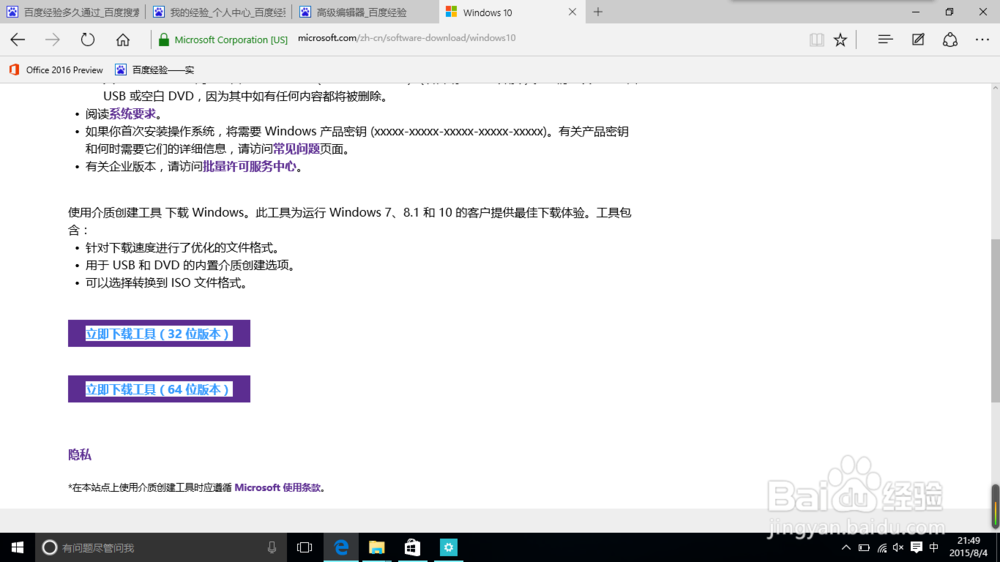Open reading view book icon

(x=816, y=40)
